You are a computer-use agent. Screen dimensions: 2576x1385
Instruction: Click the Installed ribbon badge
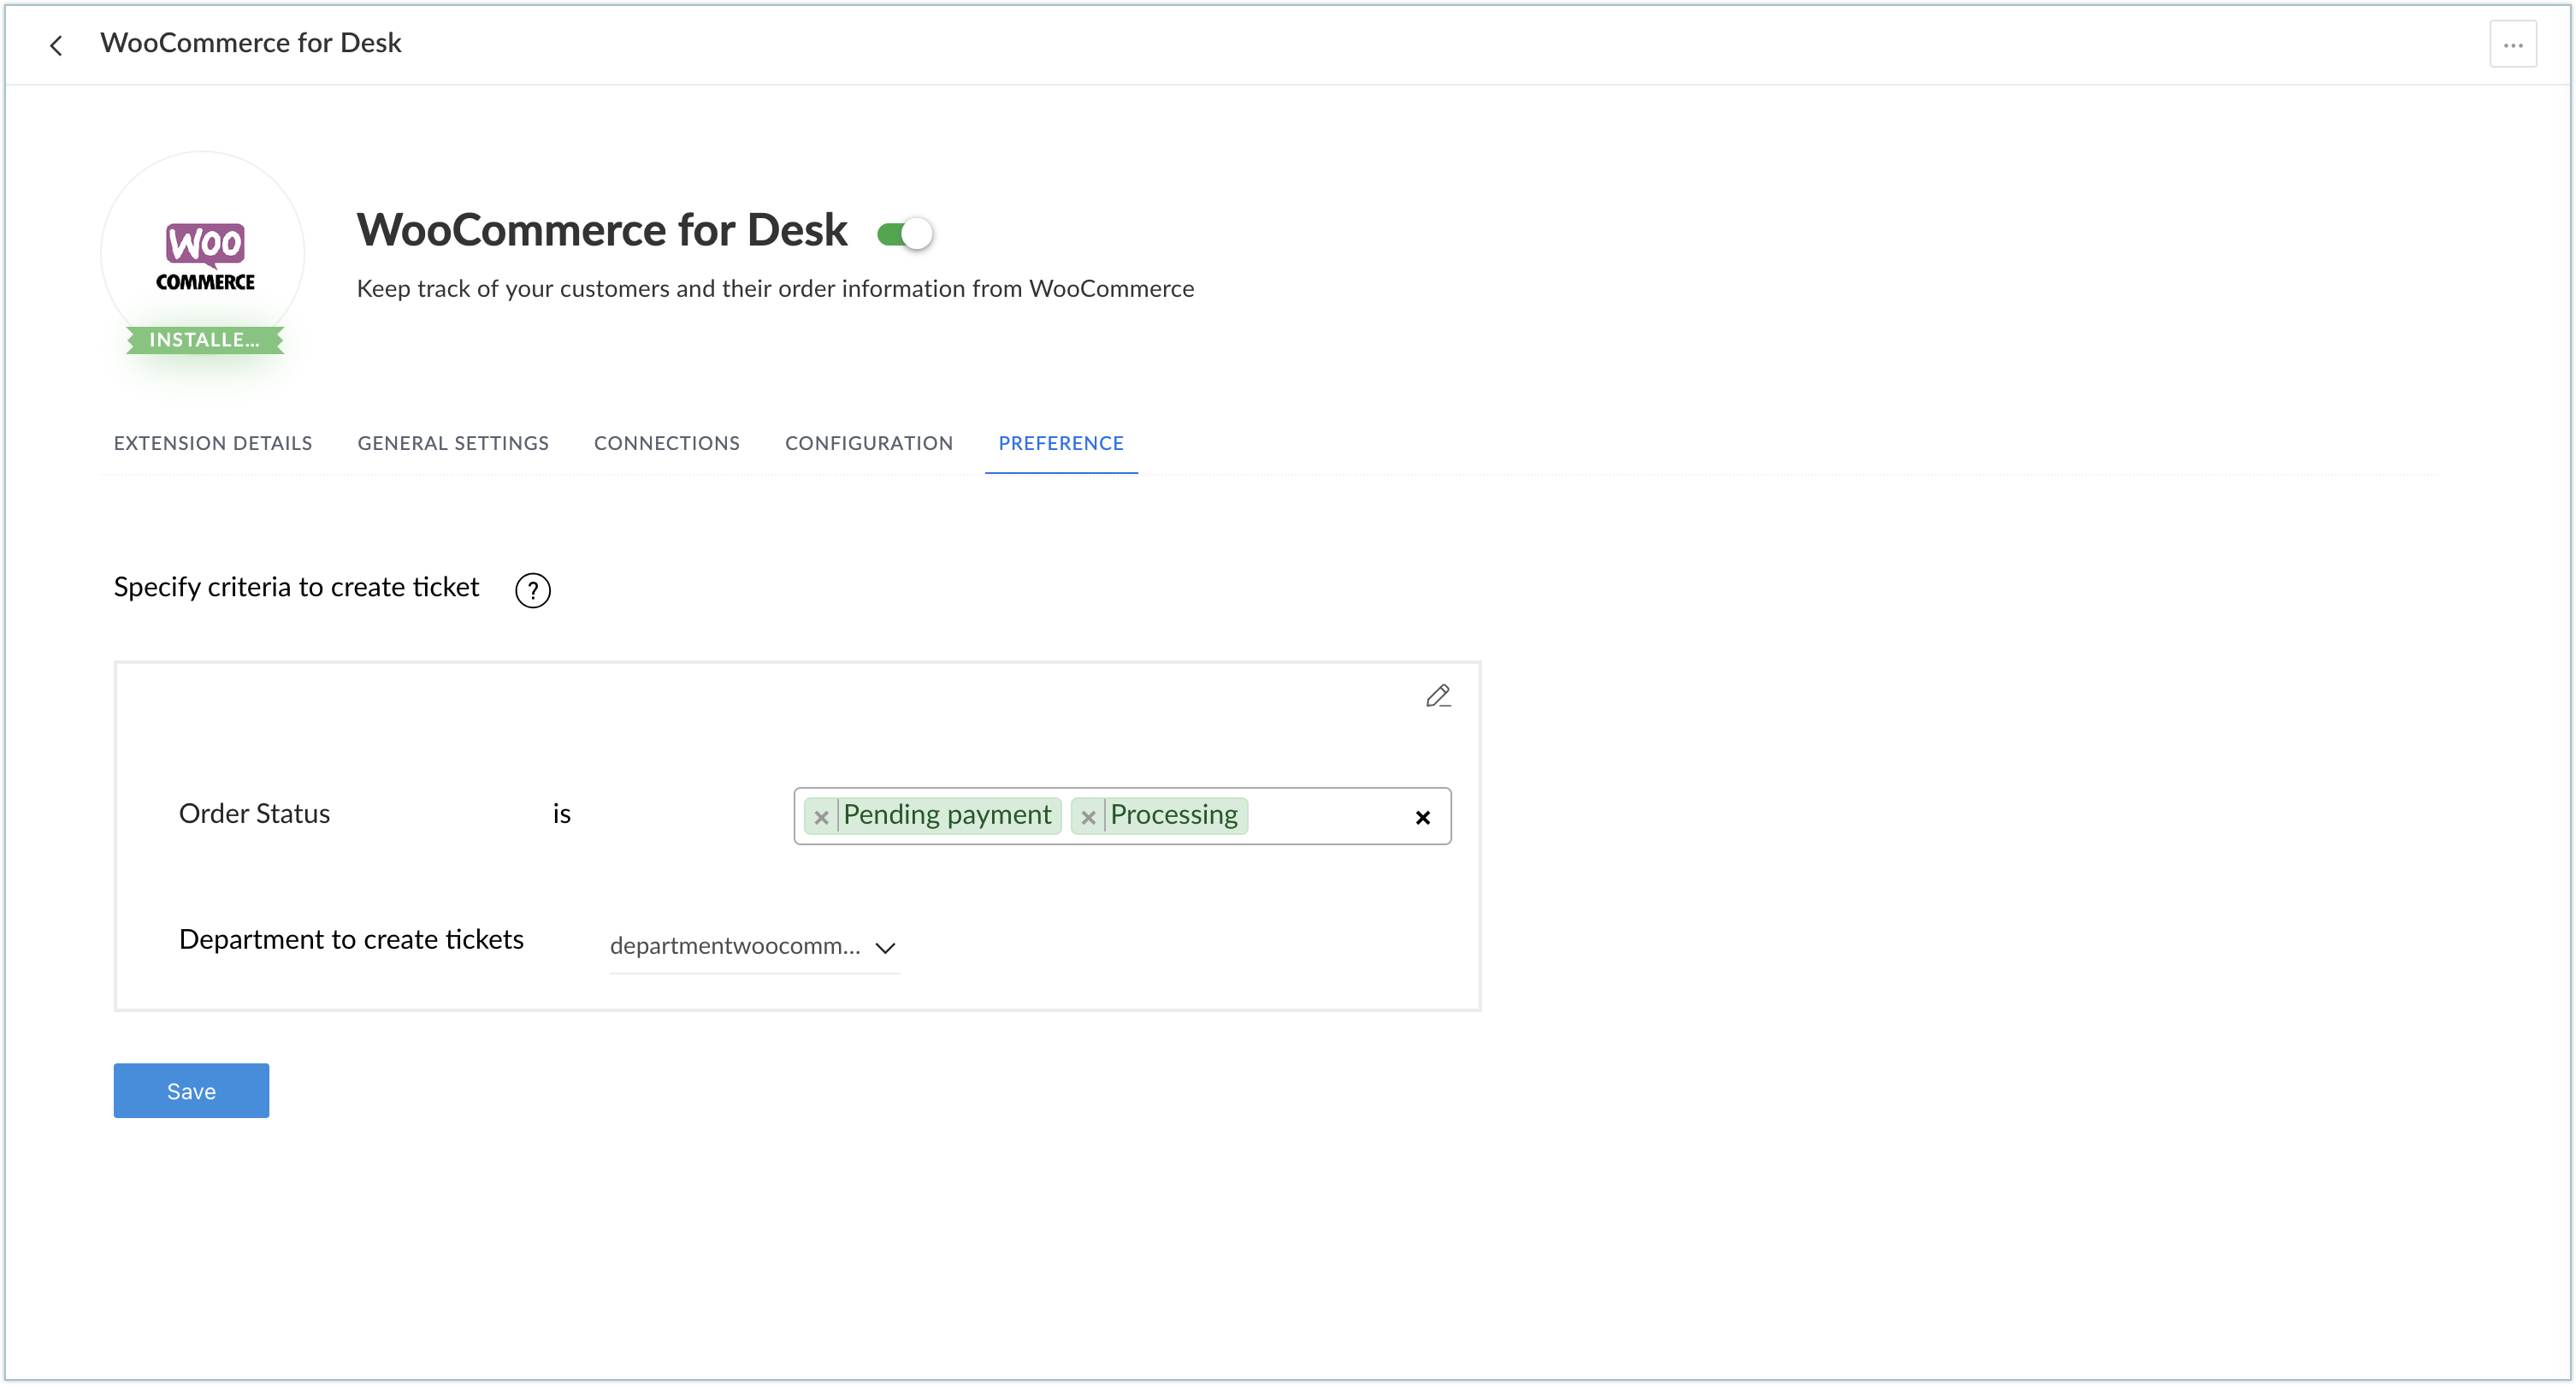204,340
